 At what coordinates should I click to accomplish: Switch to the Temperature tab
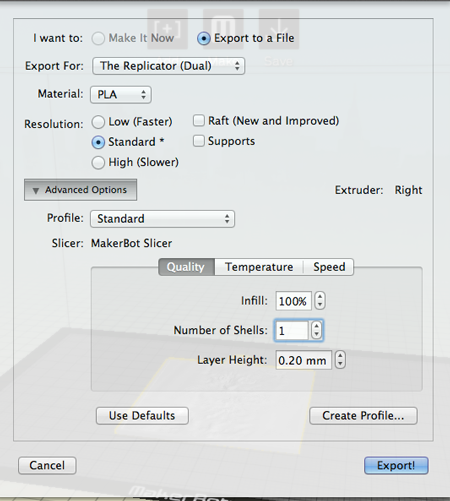pyautogui.click(x=259, y=267)
